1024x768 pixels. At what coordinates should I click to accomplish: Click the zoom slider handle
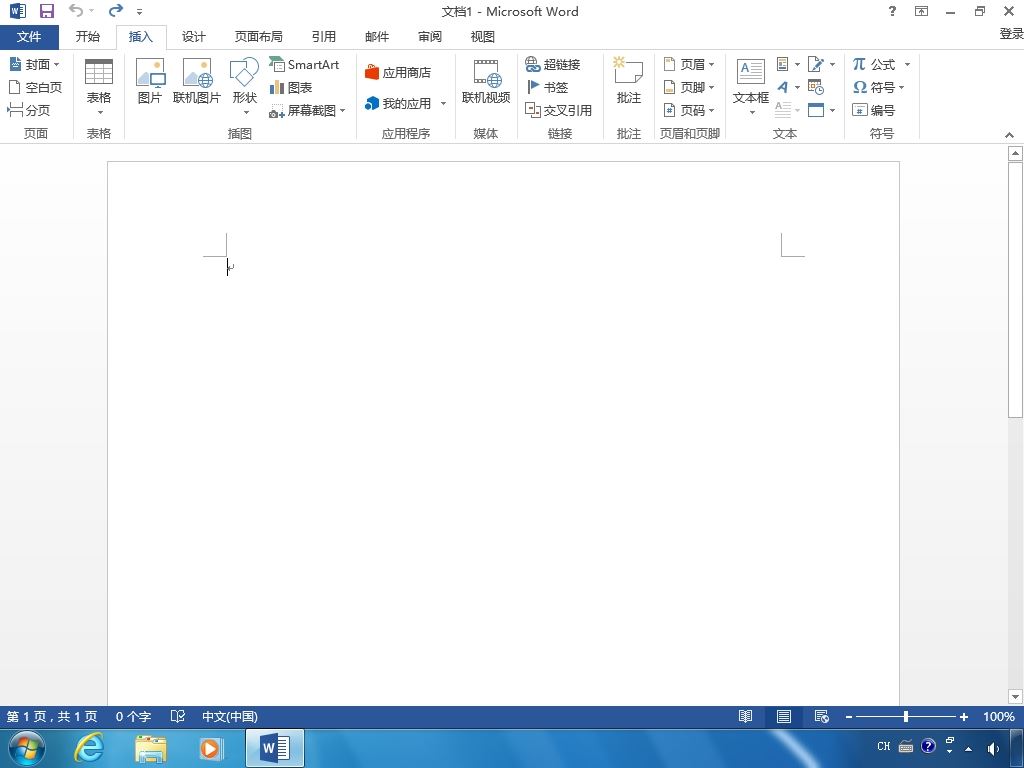(906, 716)
